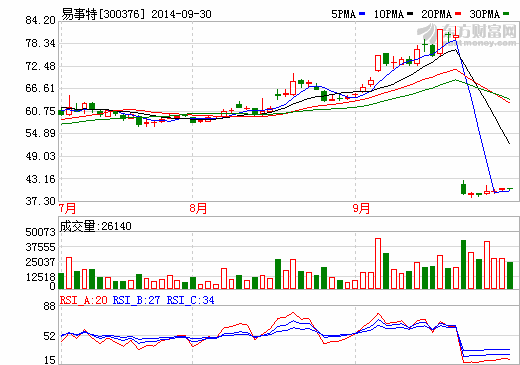Viewport: 520px width, 365px height.
Task: Click the date 2014-09-30 in header
Action: pos(181,14)
